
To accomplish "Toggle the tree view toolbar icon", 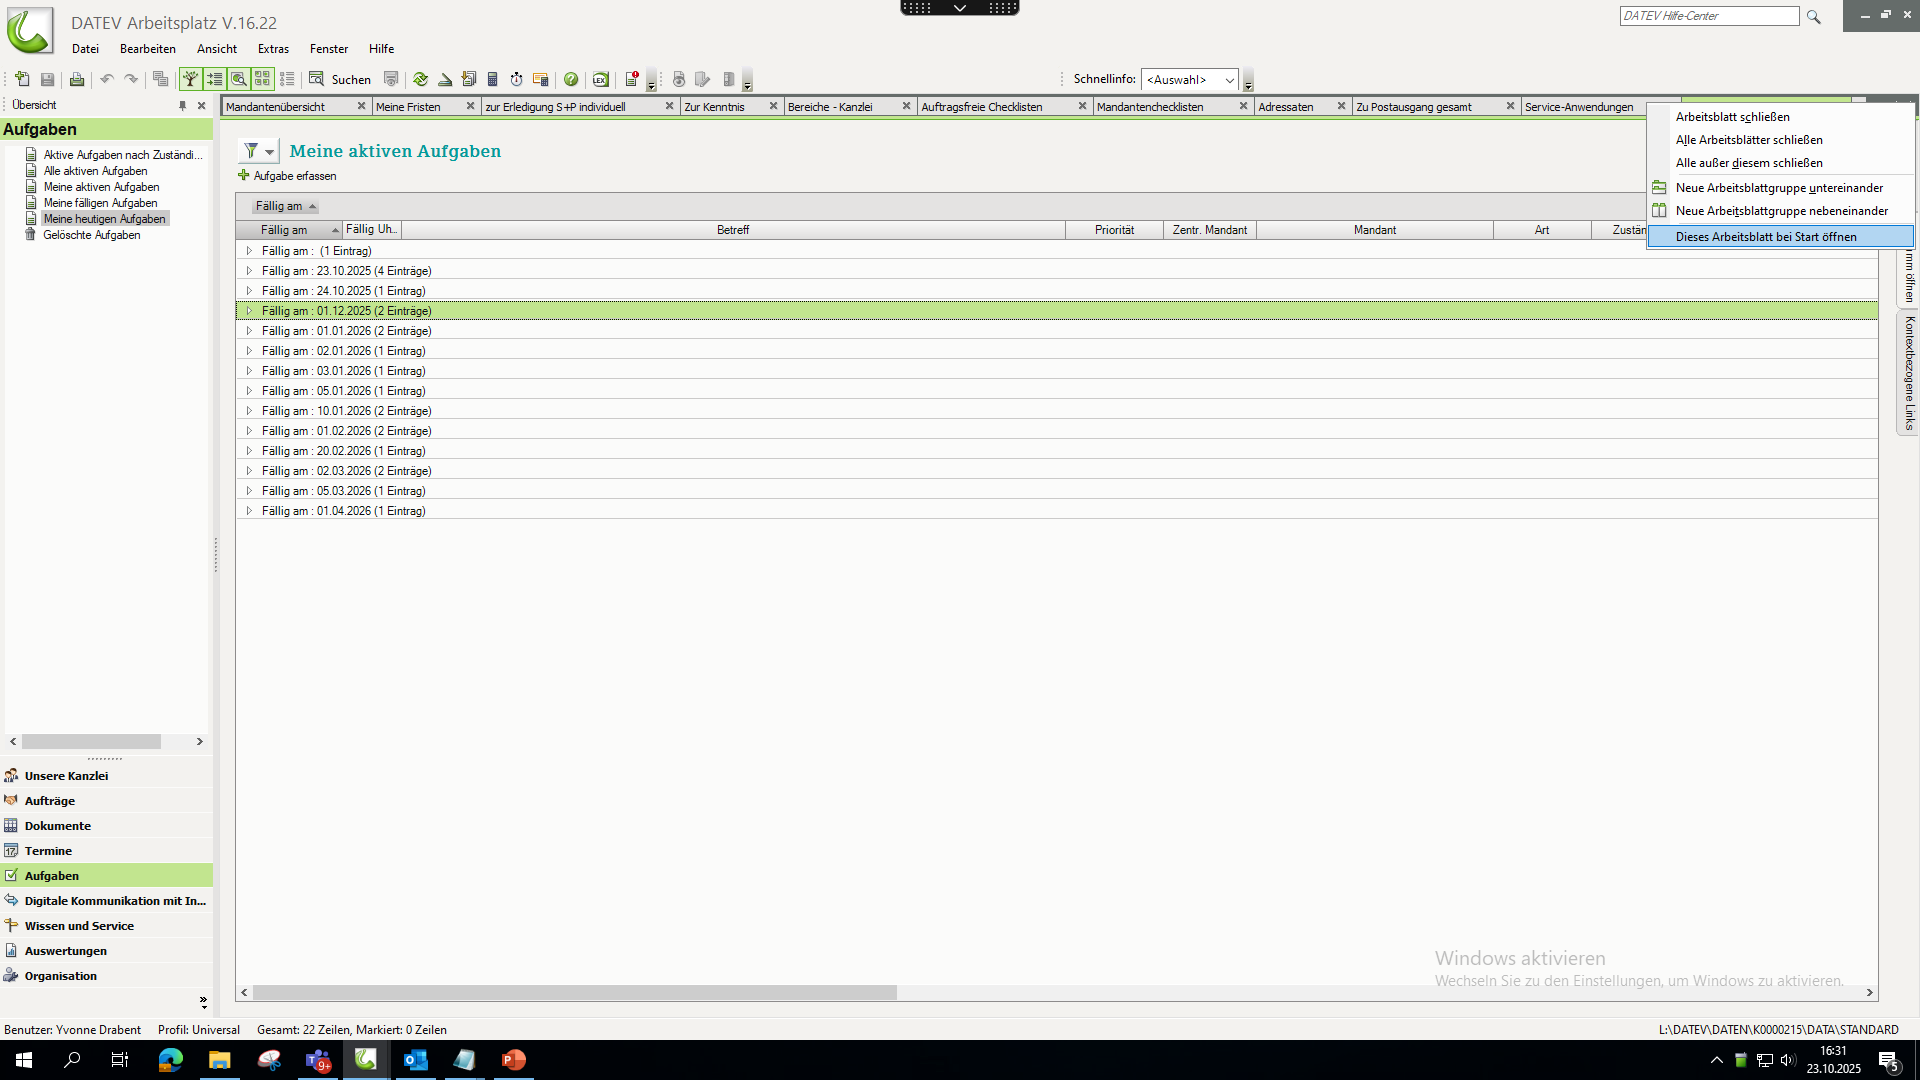I will pos(190,79).
